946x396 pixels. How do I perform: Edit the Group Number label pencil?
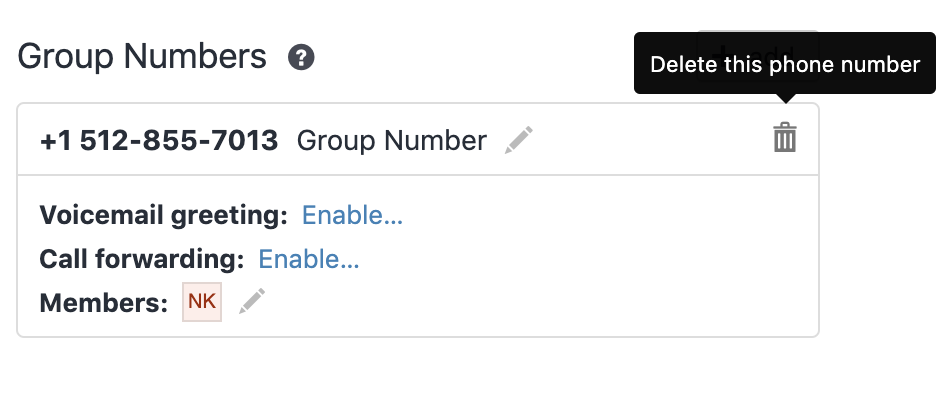pos(519,140)
